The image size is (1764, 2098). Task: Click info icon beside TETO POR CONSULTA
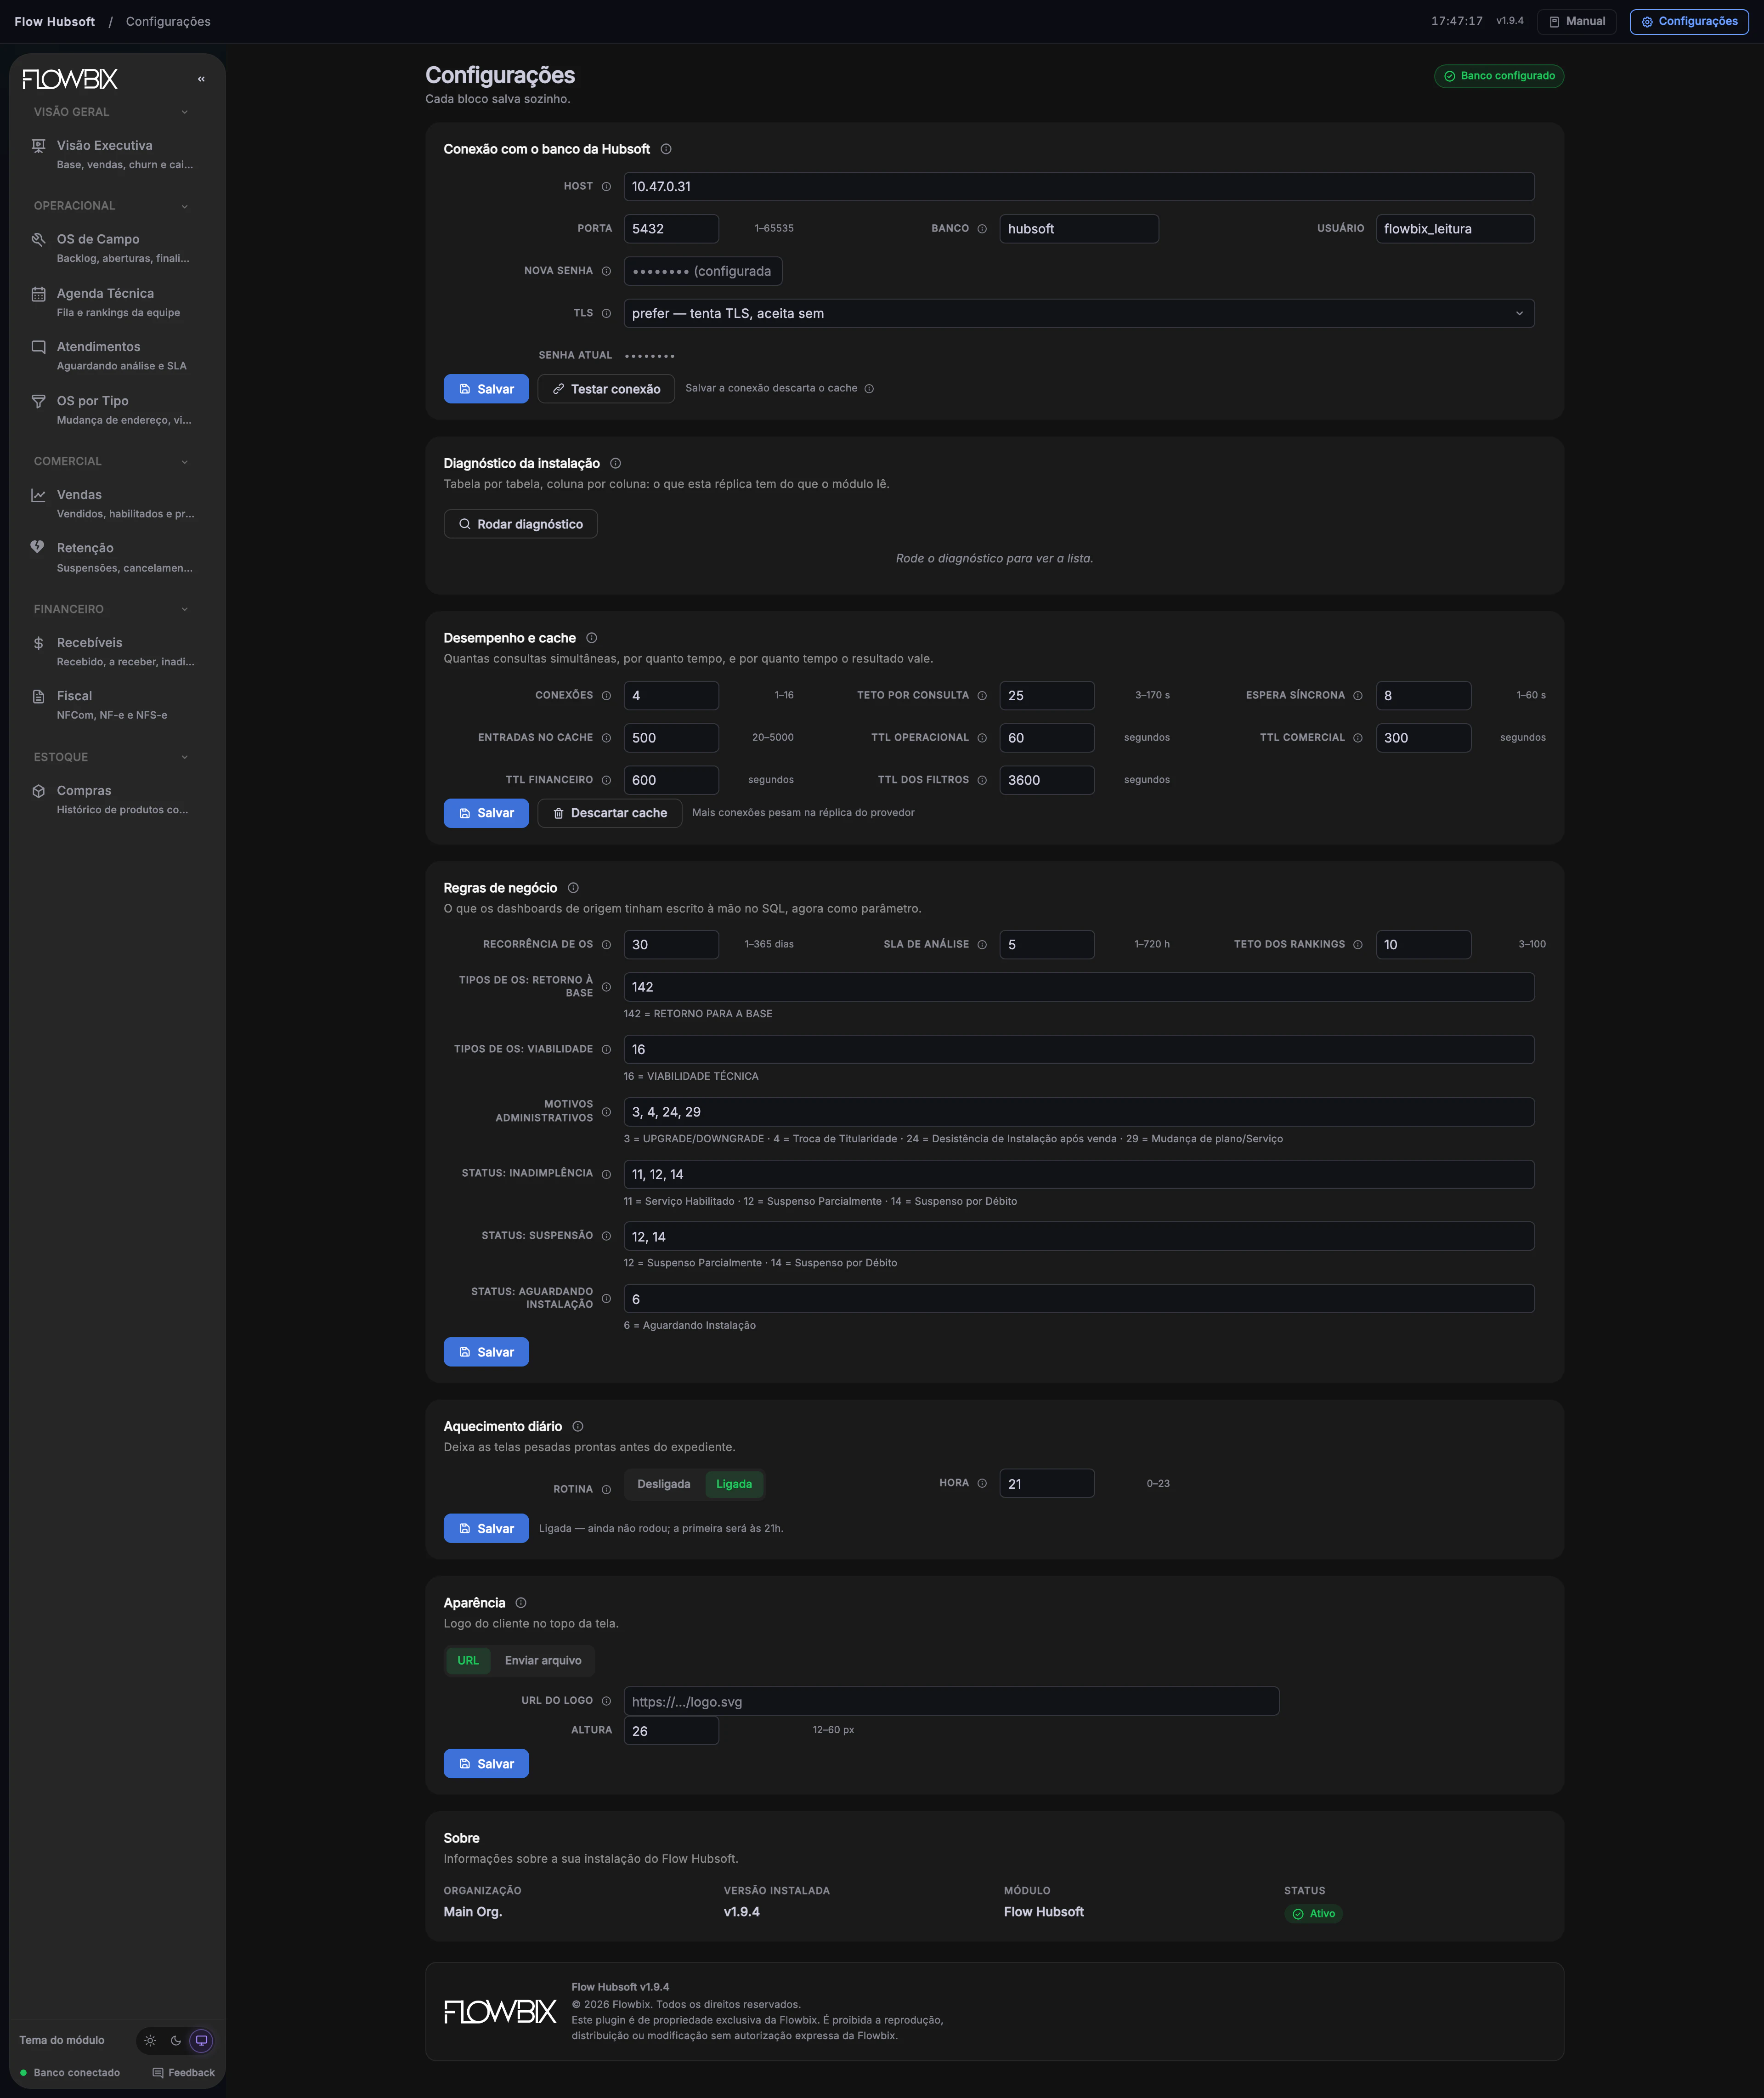982,696
